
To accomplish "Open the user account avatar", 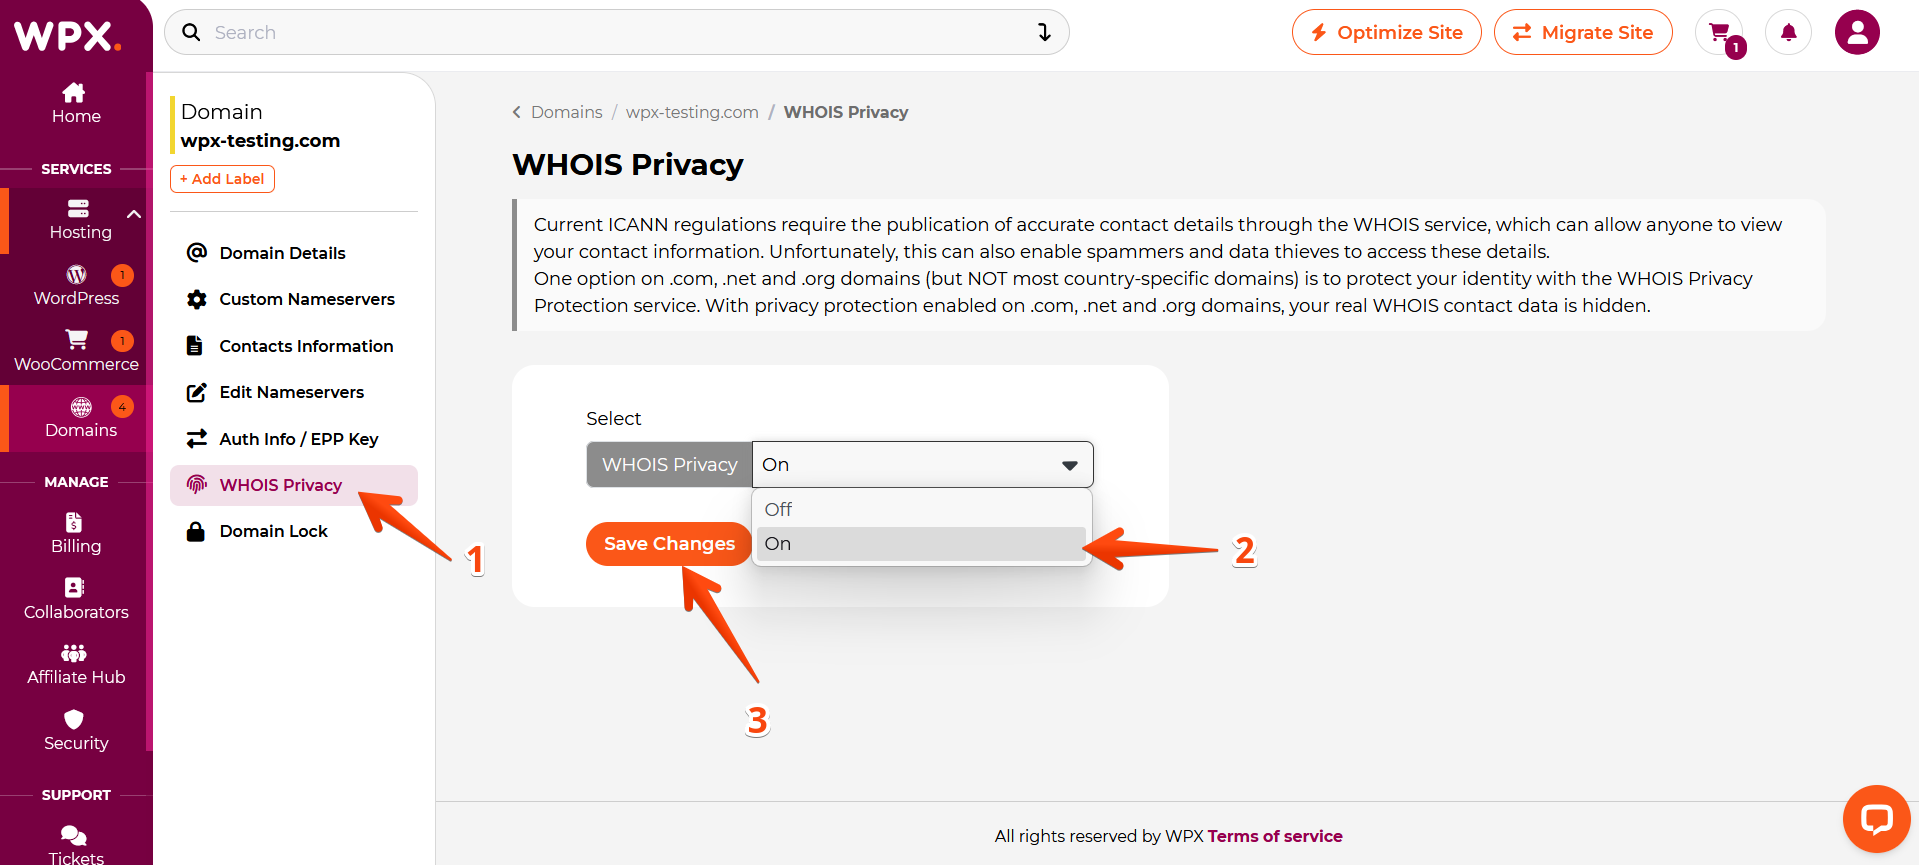I will [x=1857, y=33].
